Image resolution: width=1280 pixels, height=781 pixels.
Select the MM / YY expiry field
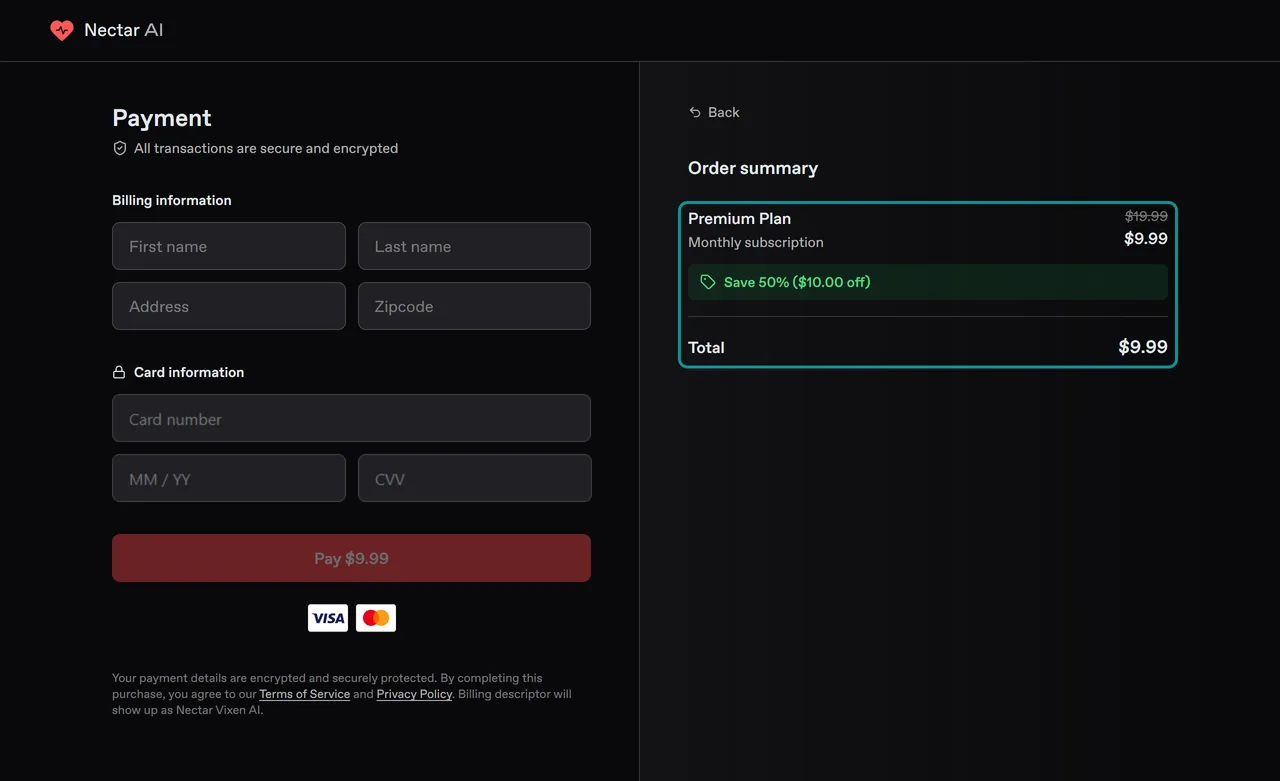click(x=229, y=478)
